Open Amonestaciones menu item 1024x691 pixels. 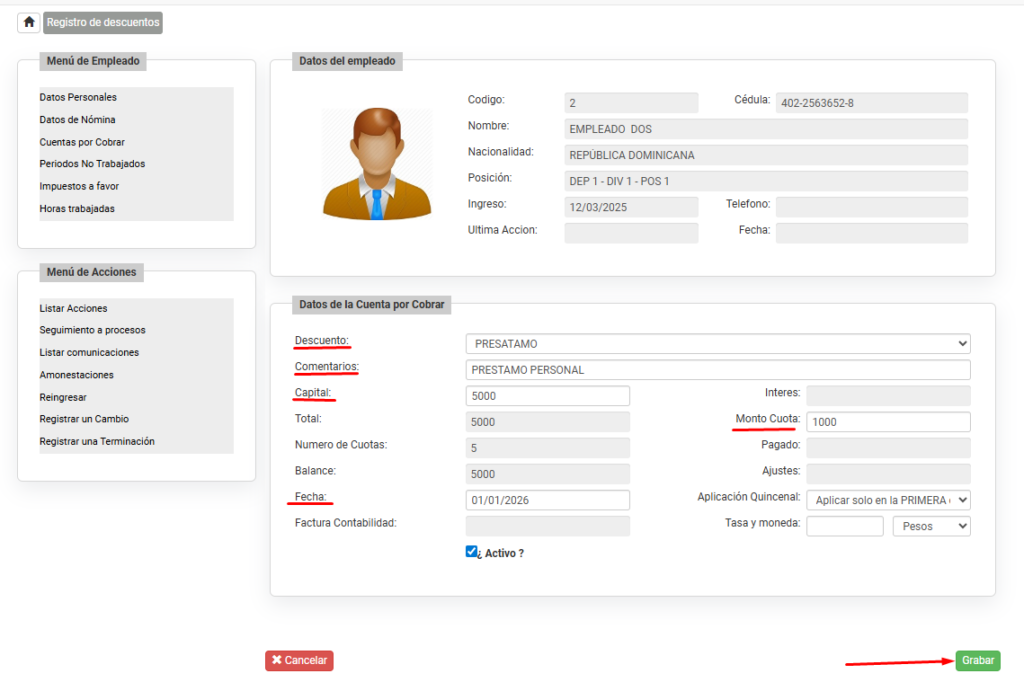(76, 375)
